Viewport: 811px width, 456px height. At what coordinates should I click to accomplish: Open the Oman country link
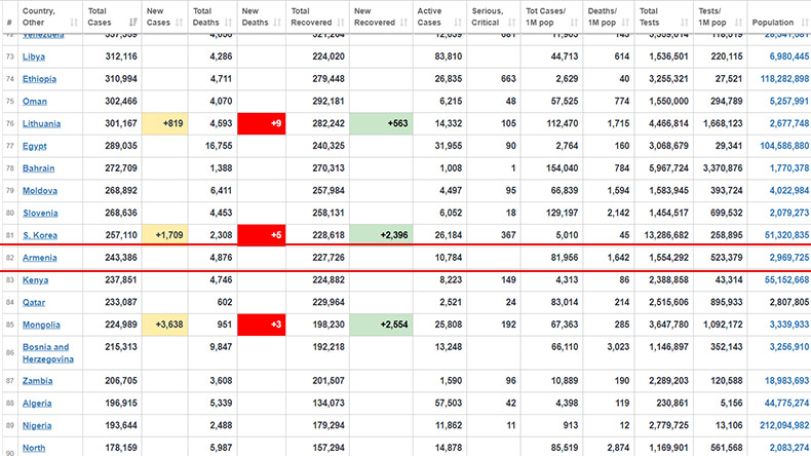35,101
